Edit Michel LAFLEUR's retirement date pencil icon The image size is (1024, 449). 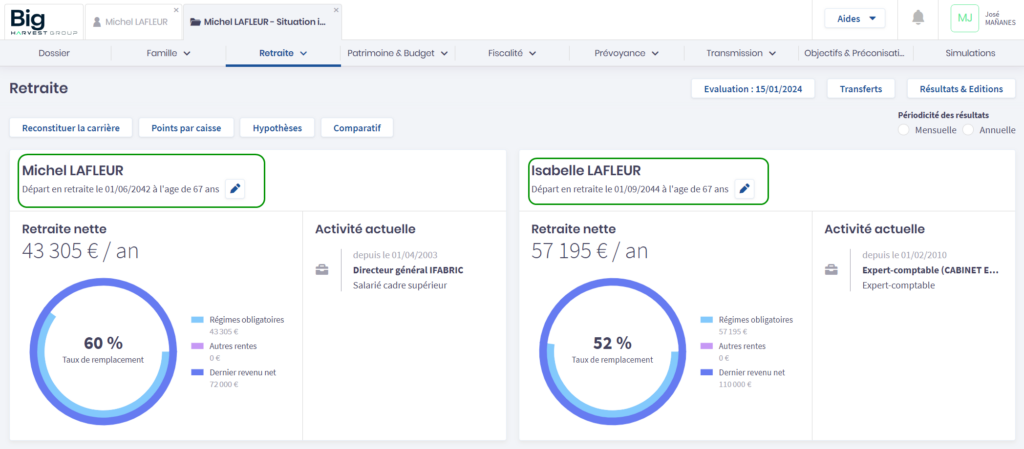click(235, 188)
